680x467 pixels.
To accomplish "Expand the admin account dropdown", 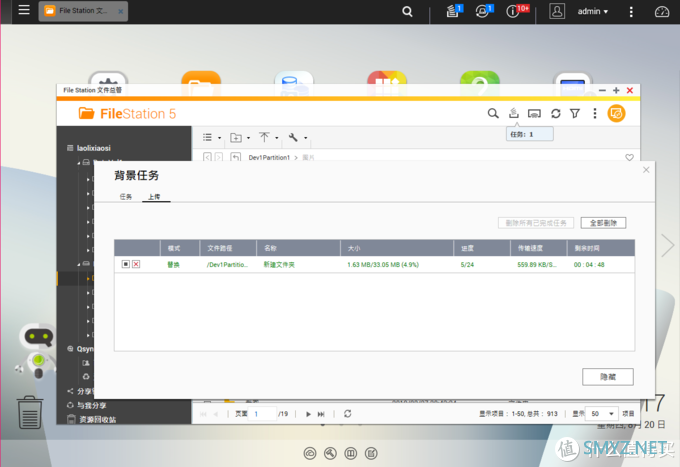I will click(592, 12).
